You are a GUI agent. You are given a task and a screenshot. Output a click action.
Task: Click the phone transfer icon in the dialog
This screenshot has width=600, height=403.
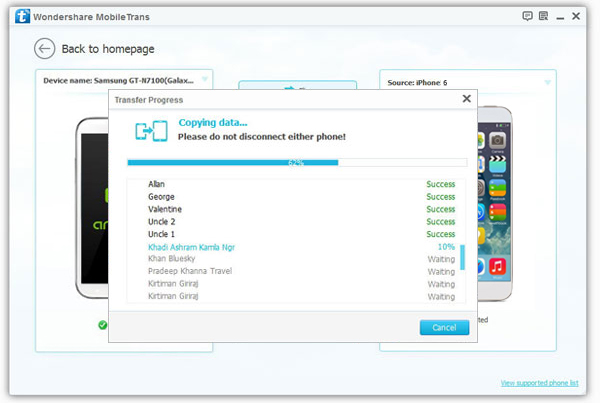(x=152, y=131)
